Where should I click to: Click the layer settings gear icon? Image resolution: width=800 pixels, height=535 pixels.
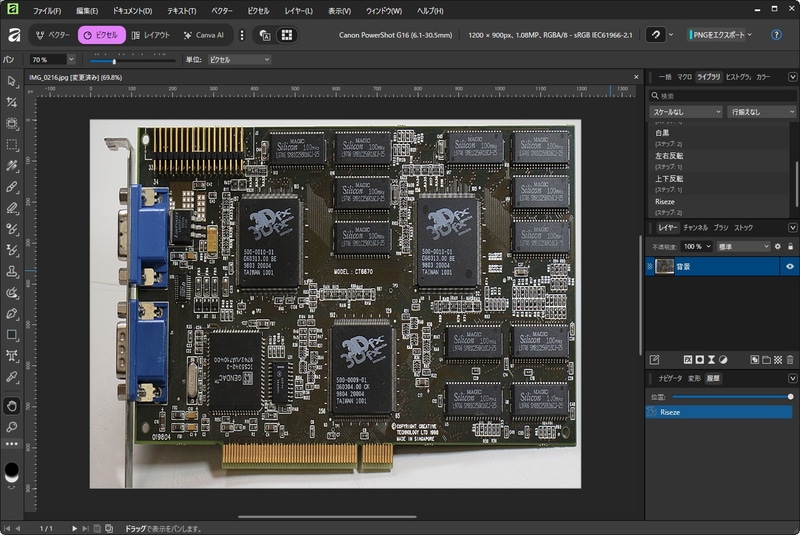(x=778, y=246)
